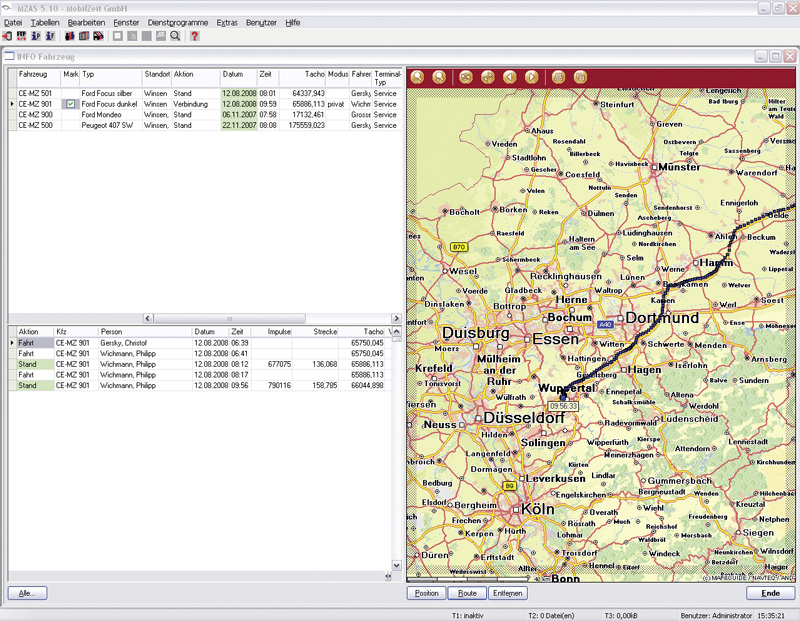Open the info 'F' toolbar icon

pyautogui.click(x=50, y=36)
